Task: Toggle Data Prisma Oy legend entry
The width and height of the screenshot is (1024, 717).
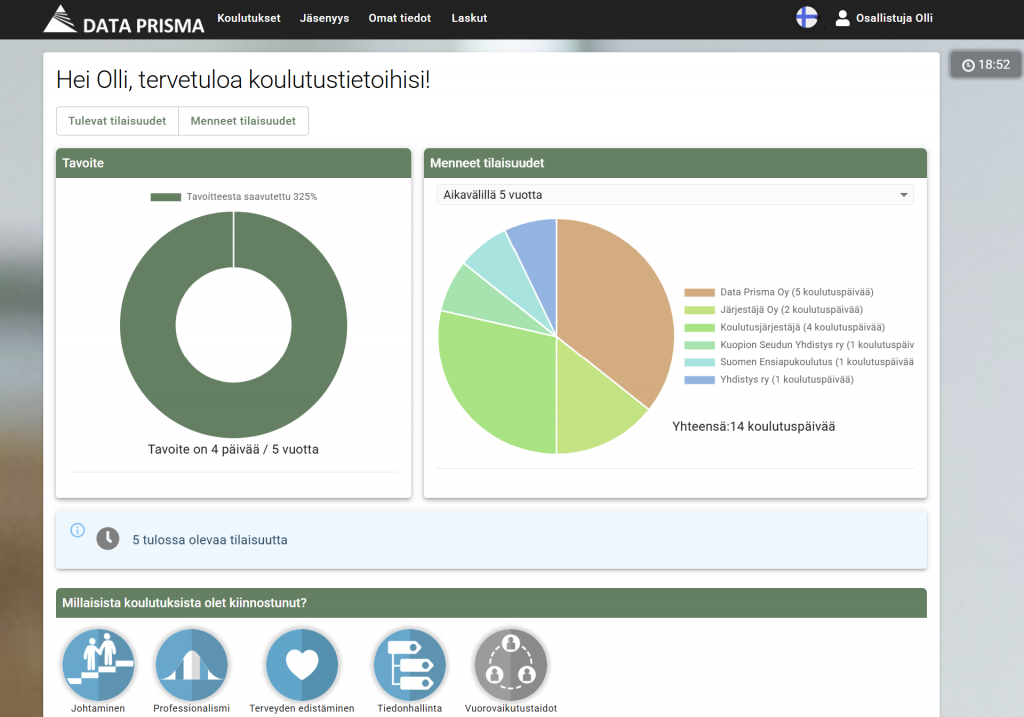Action: 778,292
